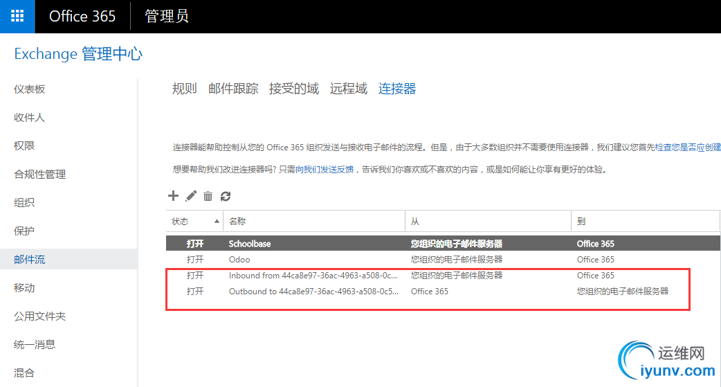The width and height of the screenshot is (721, 387).
Task: Open the 向我们发送反馈 link
Action: [325, 170]
